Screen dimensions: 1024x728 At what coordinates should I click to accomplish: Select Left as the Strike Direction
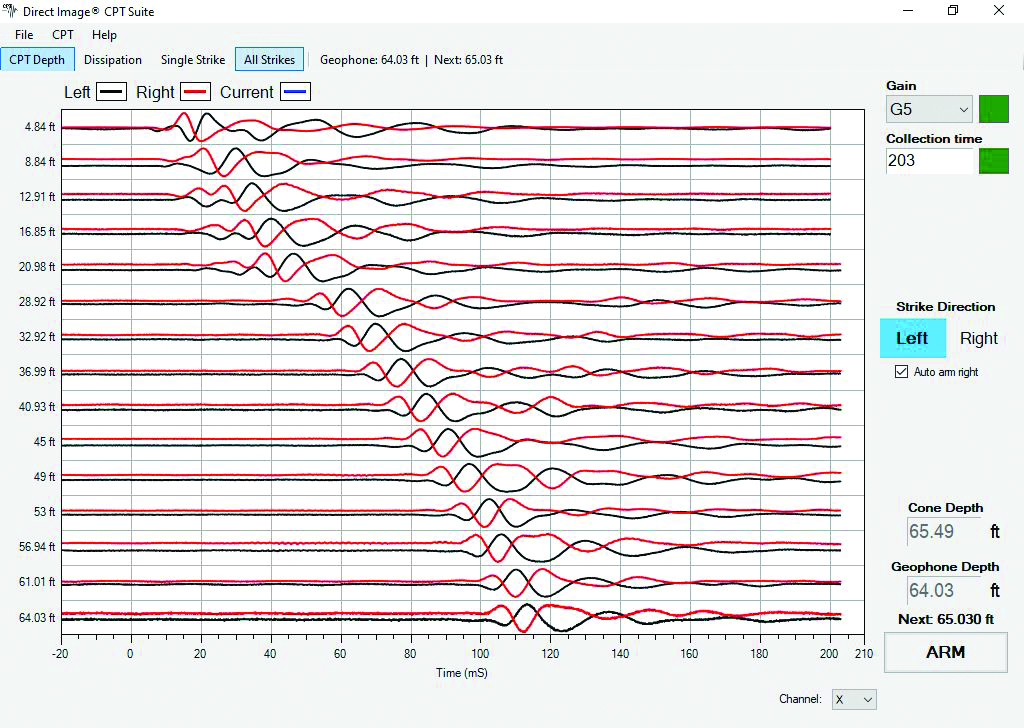point(912,338)
